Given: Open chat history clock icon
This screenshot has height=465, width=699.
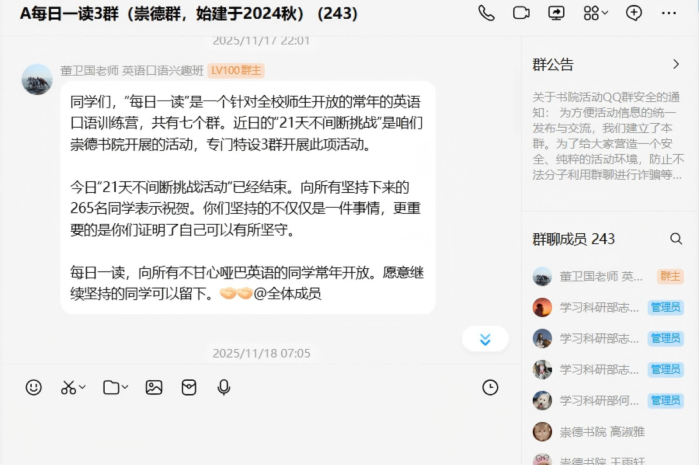Looking at the screenshot, I should point(490,387).
